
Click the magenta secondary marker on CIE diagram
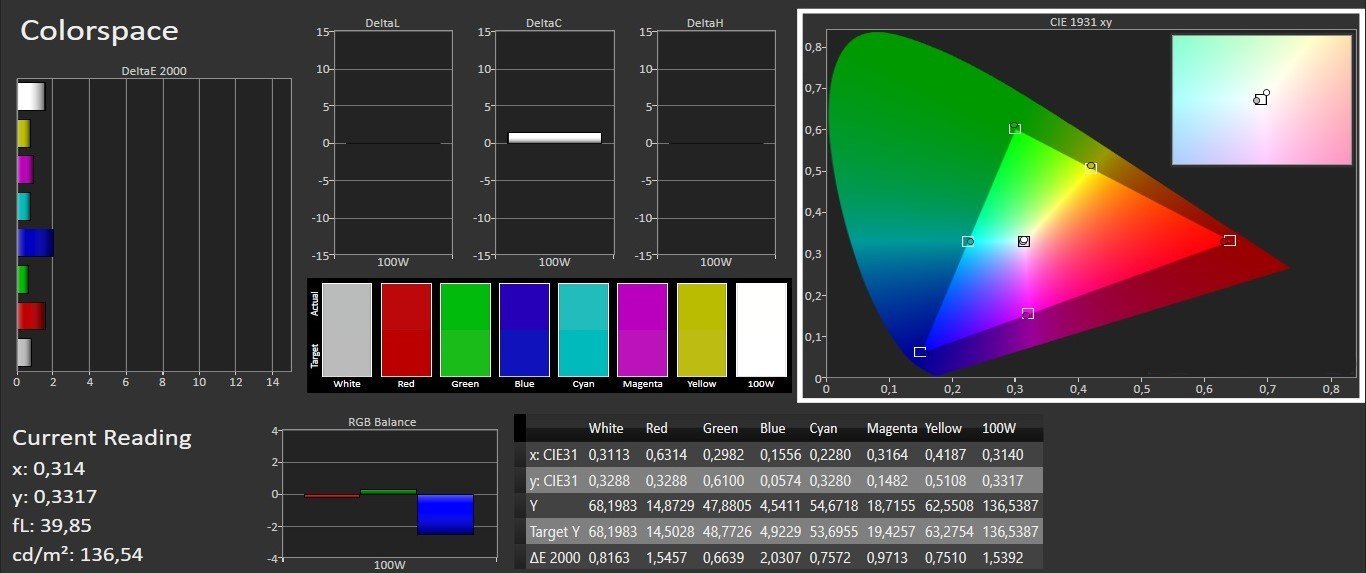click(1028, 314)
